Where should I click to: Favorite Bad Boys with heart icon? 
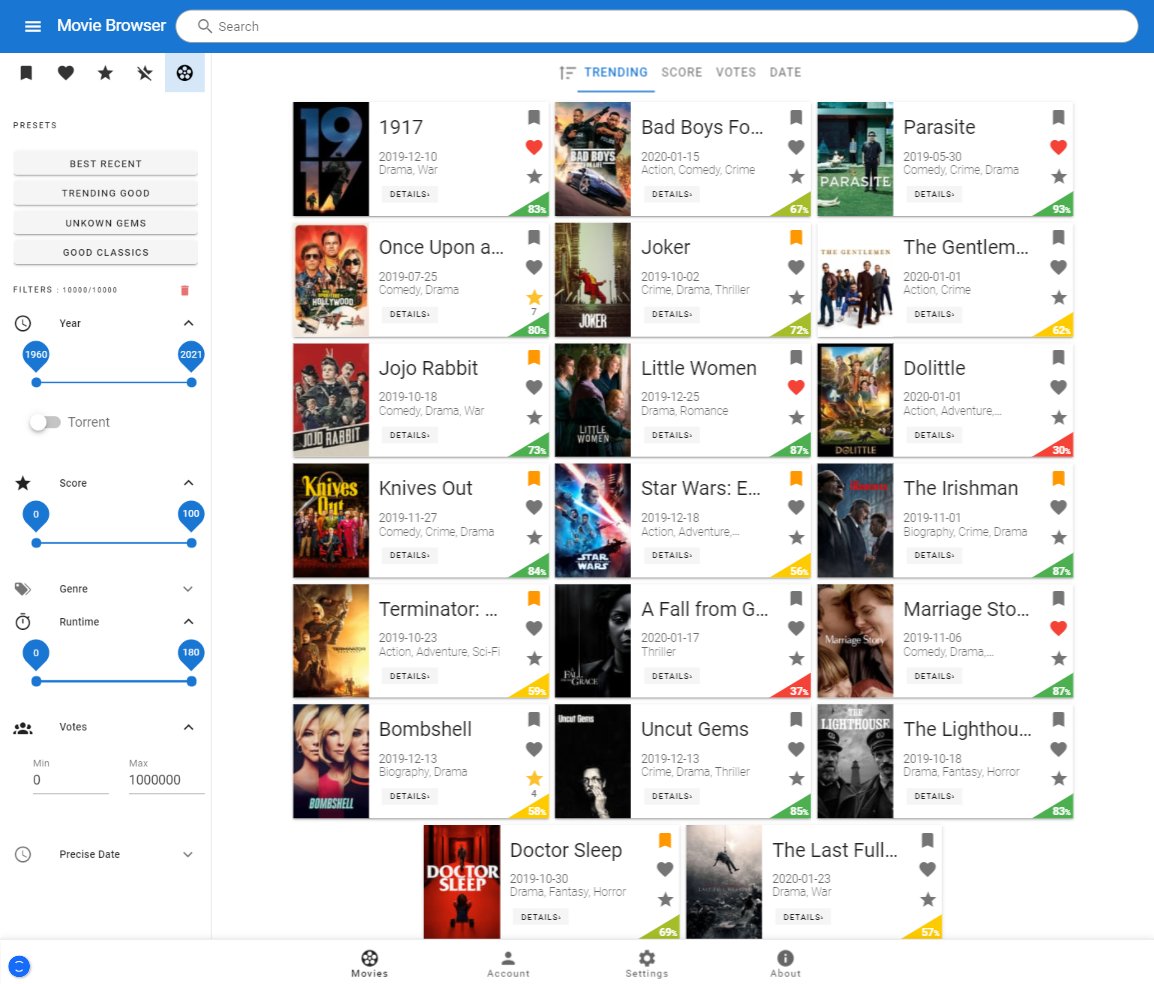[x=796, y=147]
